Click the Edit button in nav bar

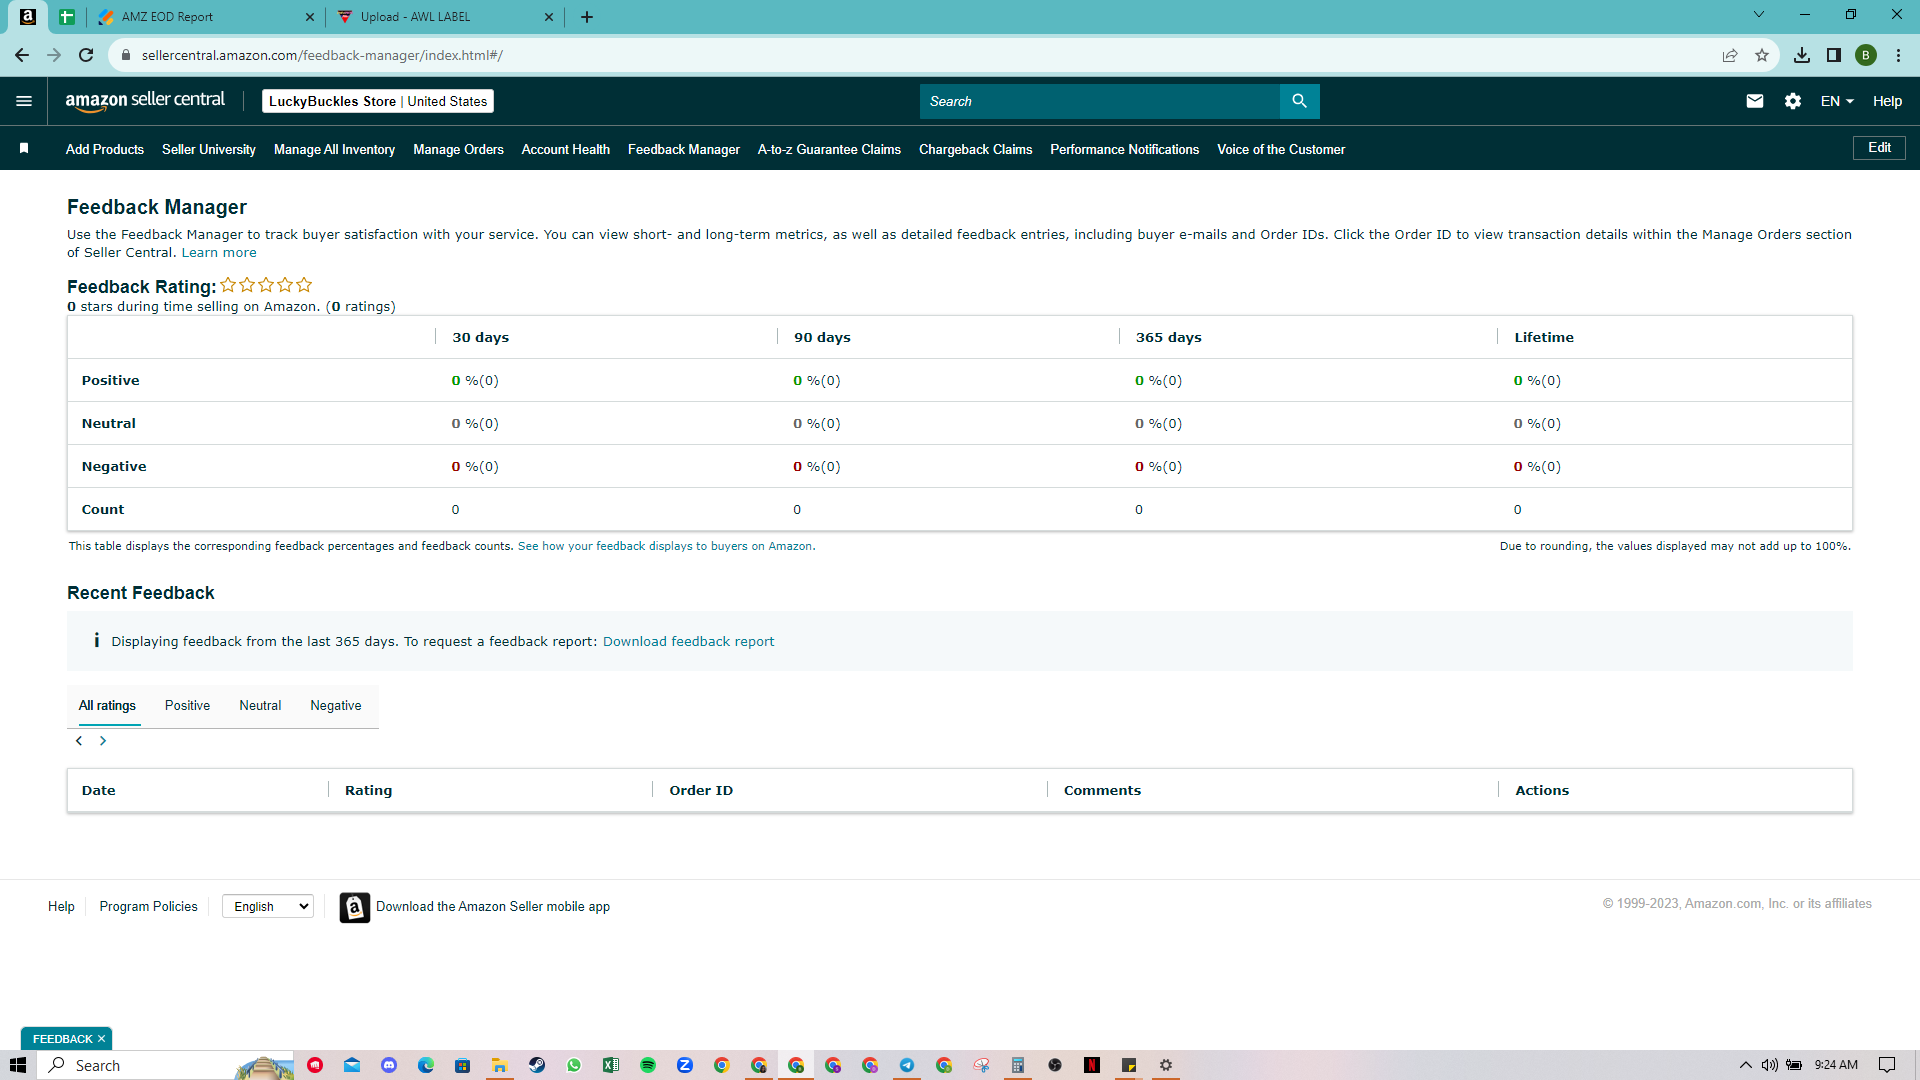click(x=1879, y=148)
